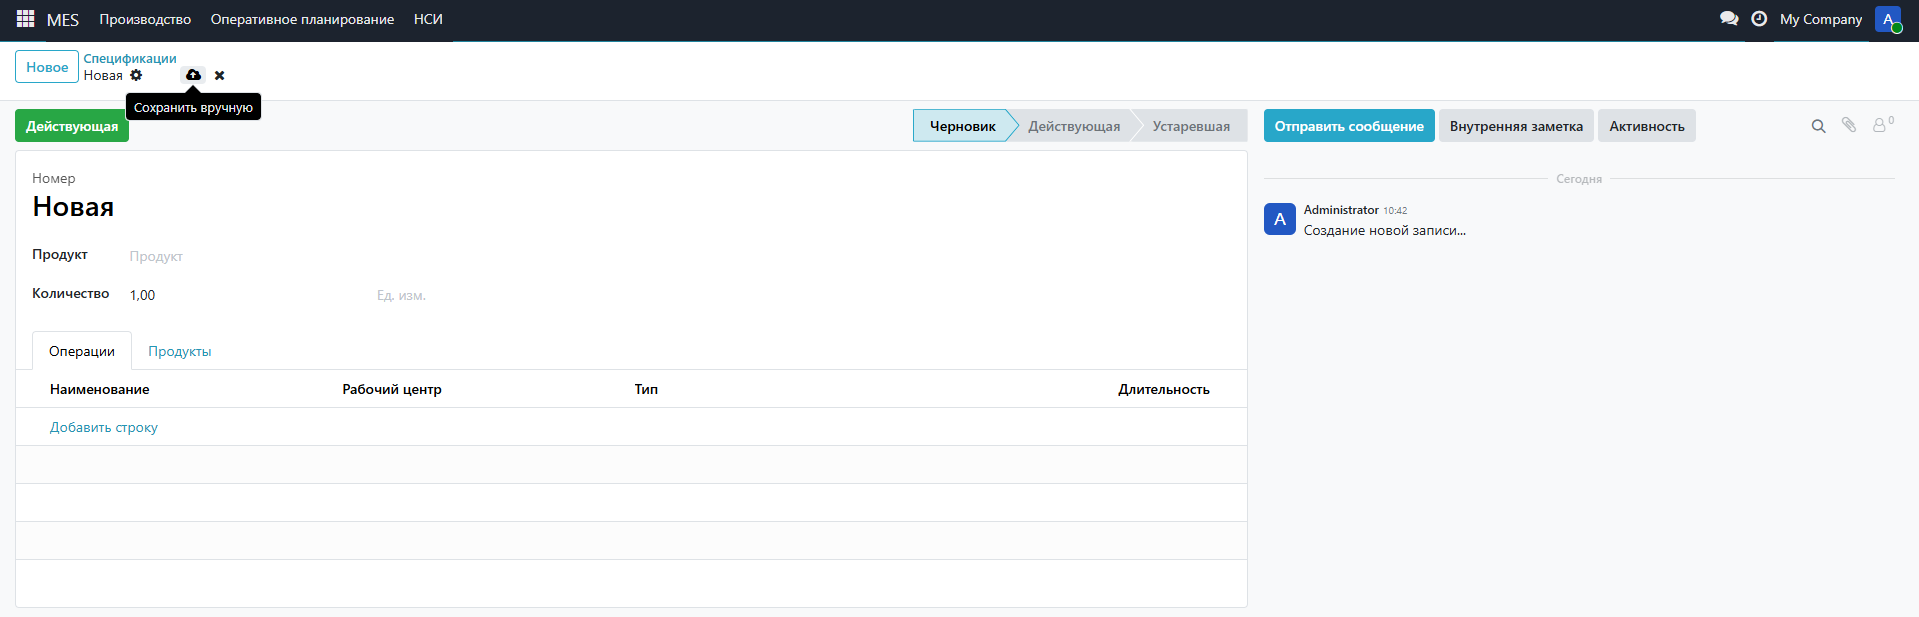Create a new record with Новое button
Viewport: 1919px width, 617px height.
47,67
